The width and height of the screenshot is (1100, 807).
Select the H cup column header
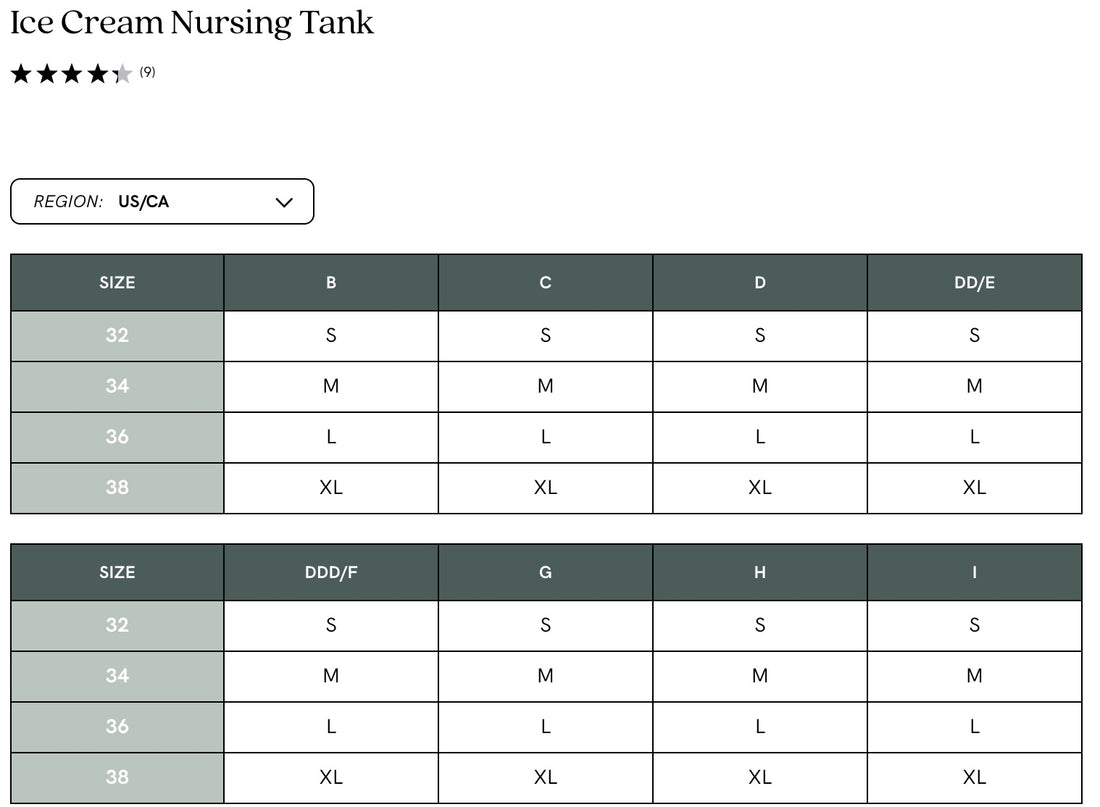[x=760, y=573]
